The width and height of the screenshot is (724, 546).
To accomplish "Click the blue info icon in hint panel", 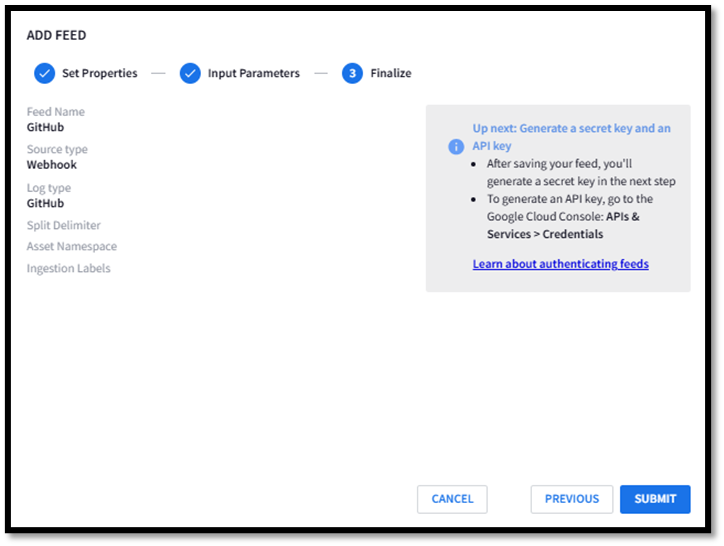I will [456, 146].
